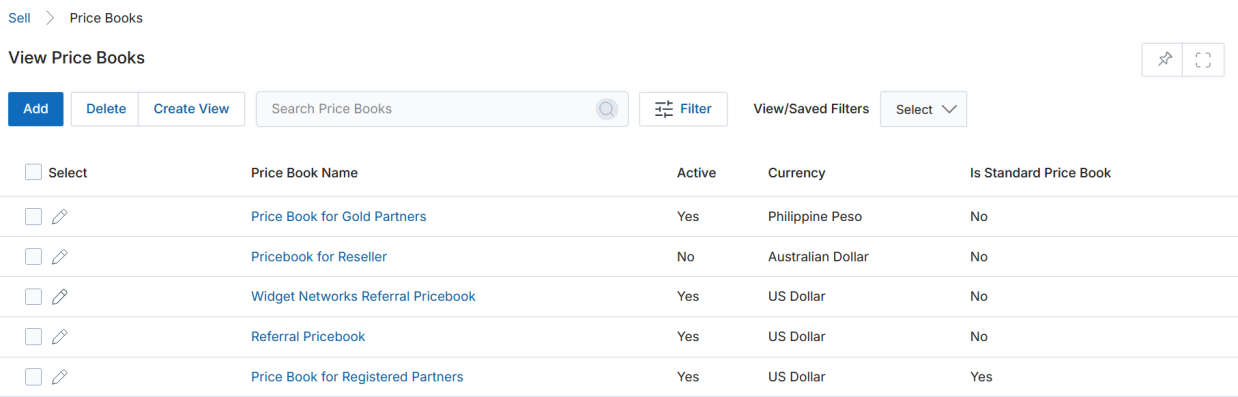Click Price Book Name column header
The width and height of the screenshot is (1238, 397).
(304, 172)
